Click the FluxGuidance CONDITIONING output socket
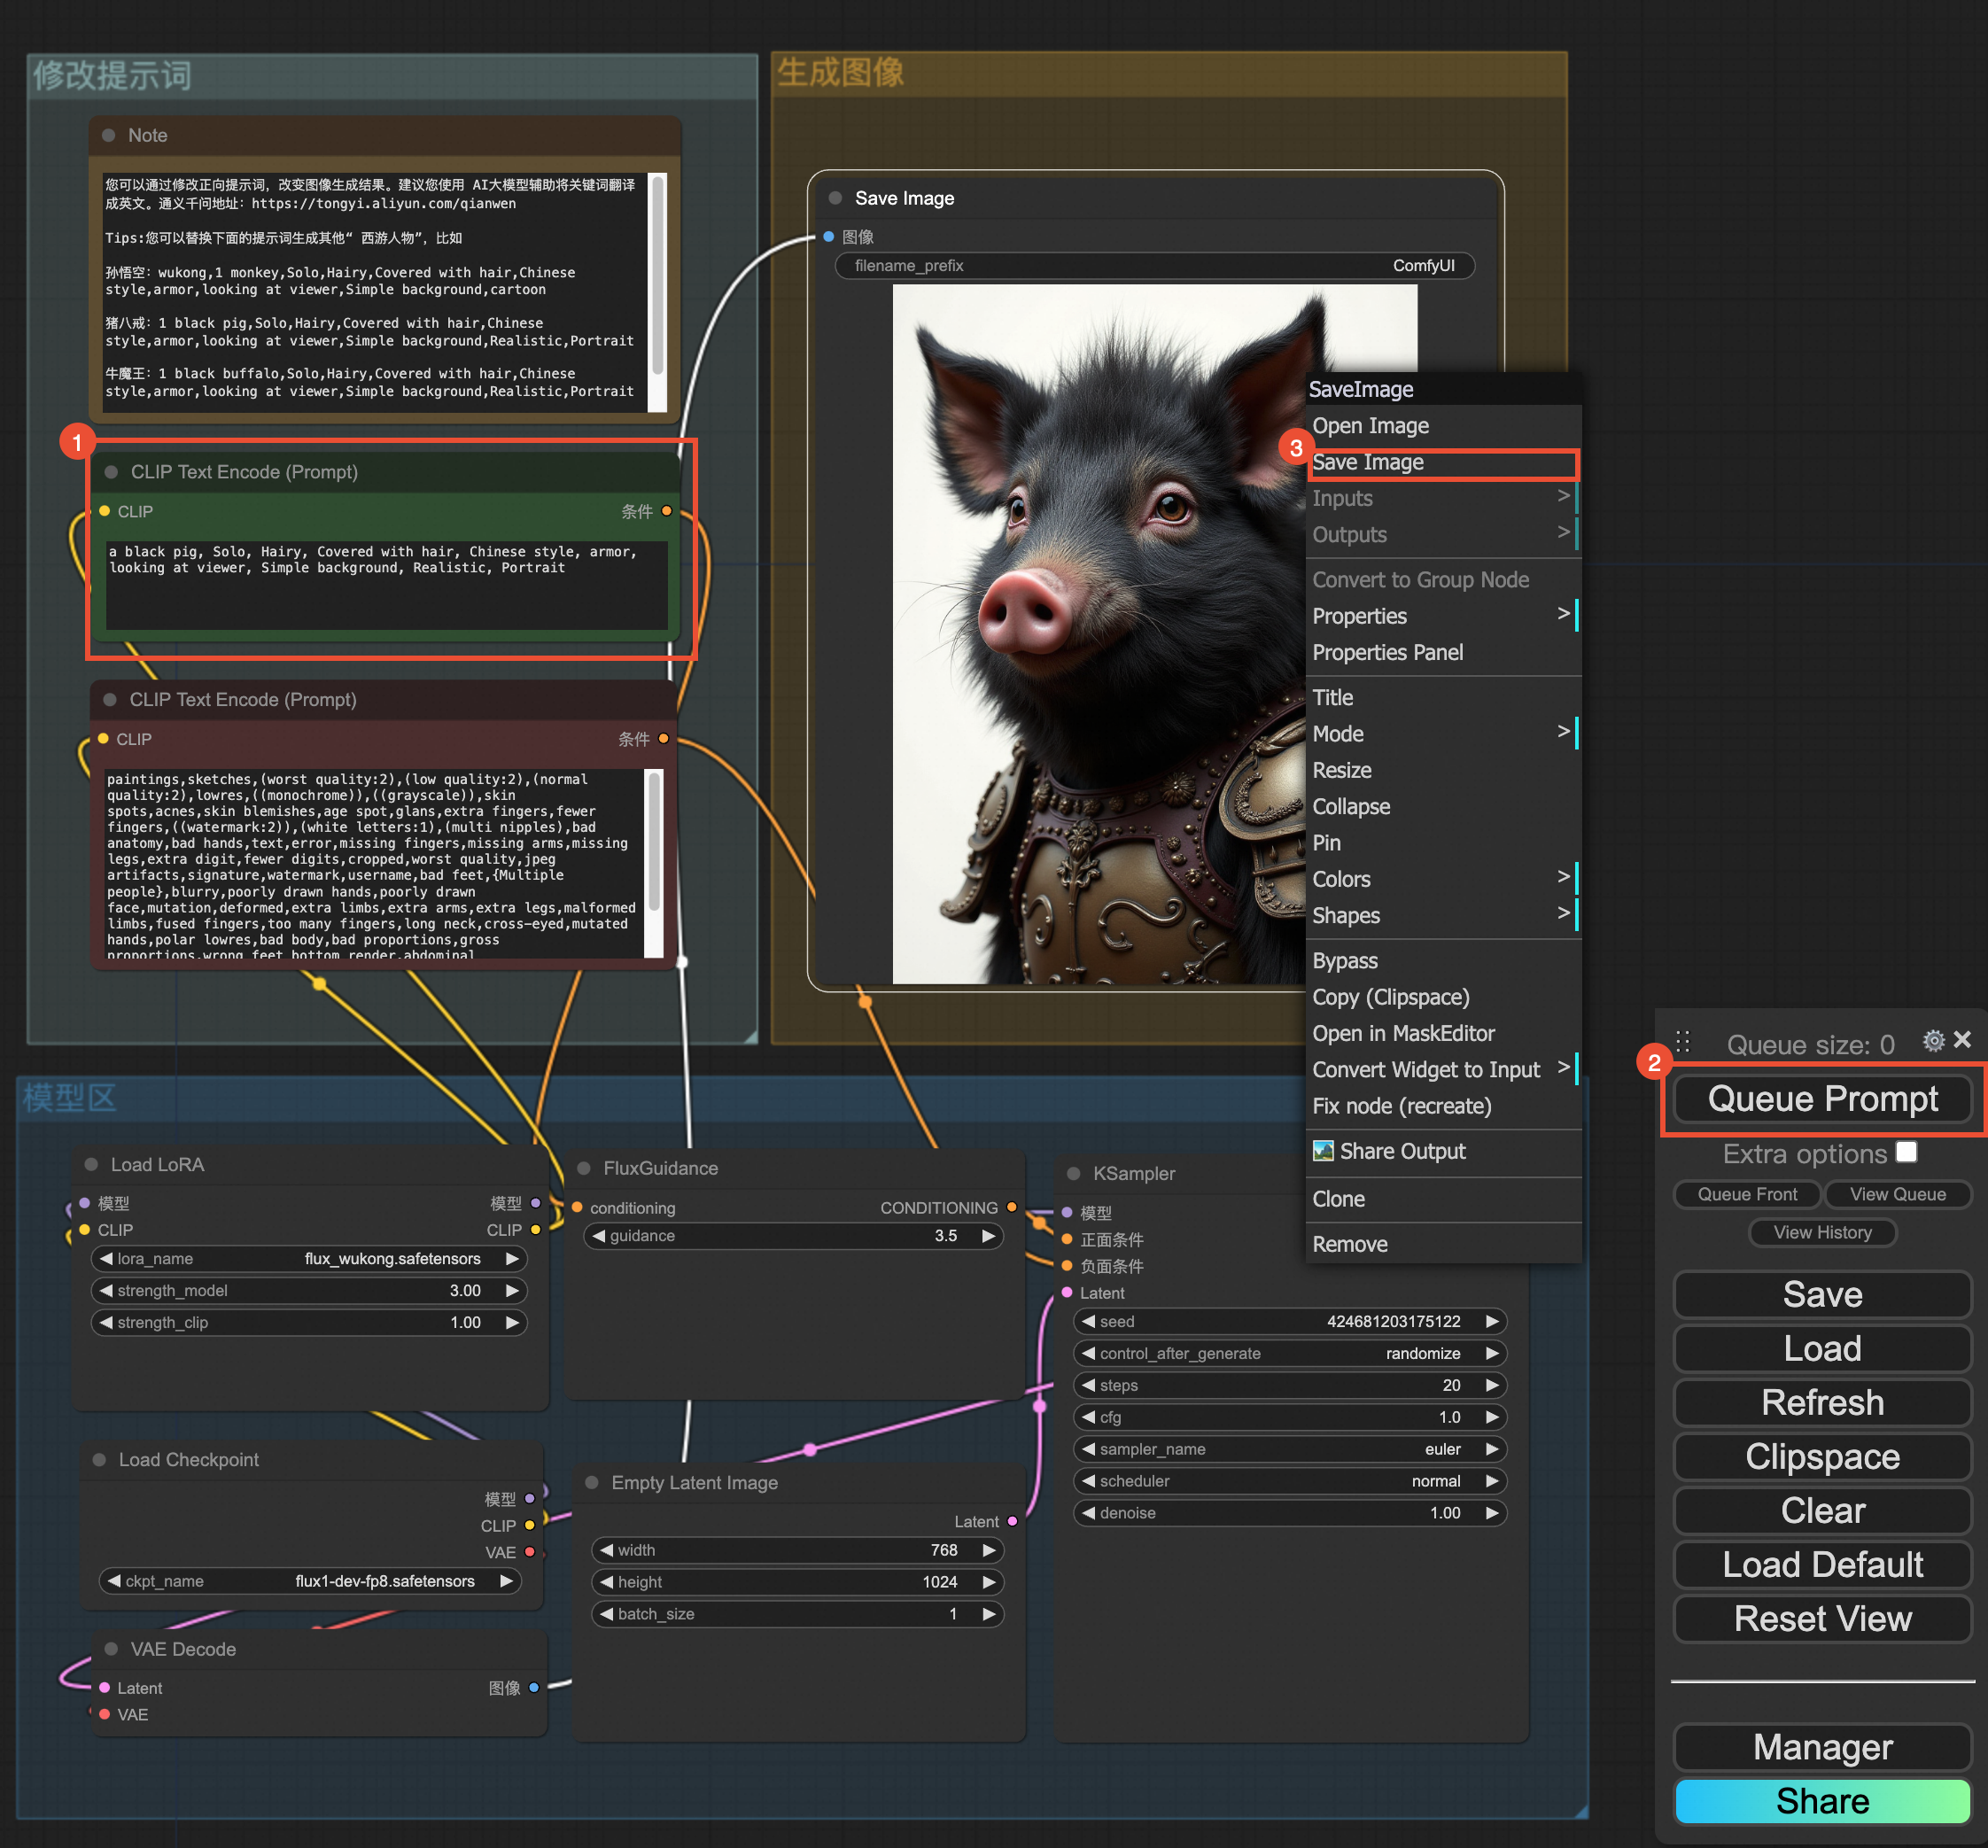This screenshot has width=1988, height=1848. (1012, 1207)
